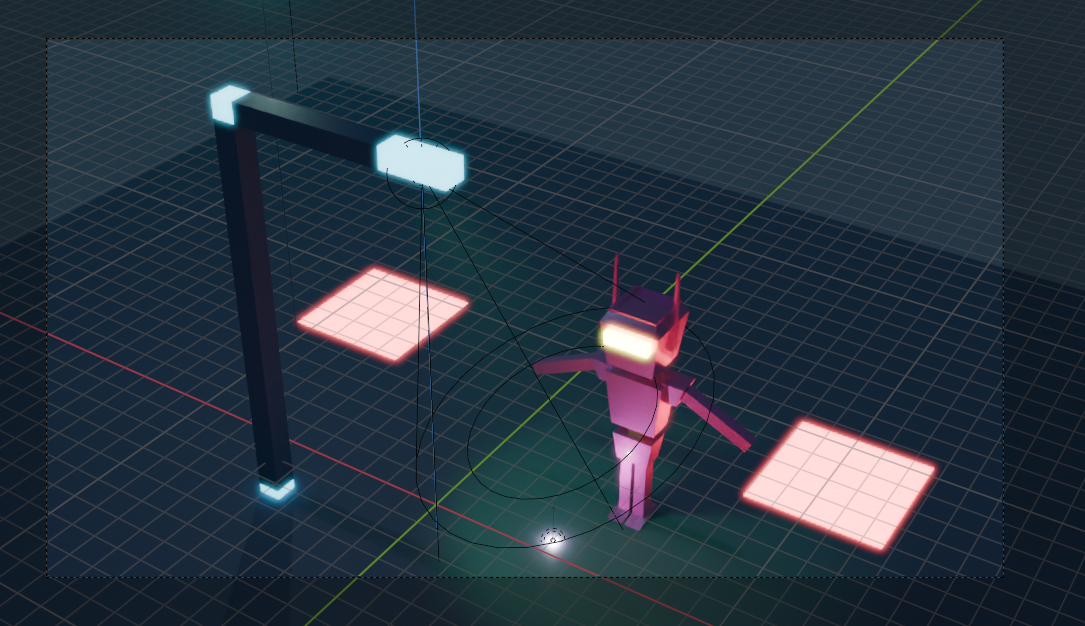Select the glowing base of the lamp post
The width and height of the screenshot is (1085, 626).
277,489
